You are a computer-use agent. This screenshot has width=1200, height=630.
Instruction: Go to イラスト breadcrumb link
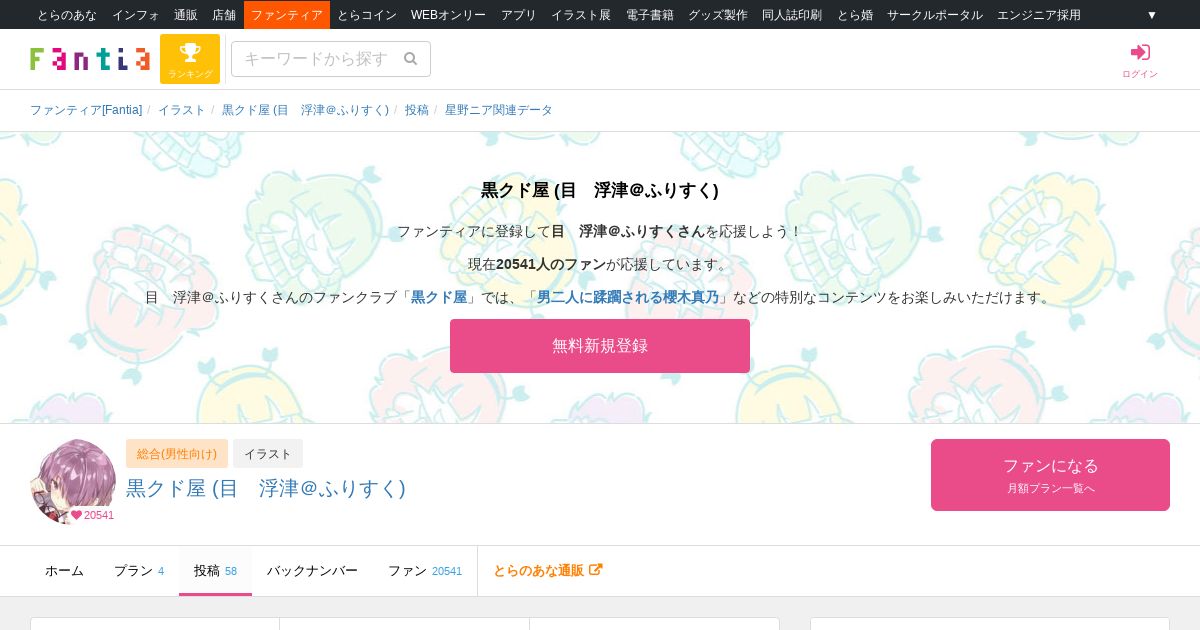(182, 110)
